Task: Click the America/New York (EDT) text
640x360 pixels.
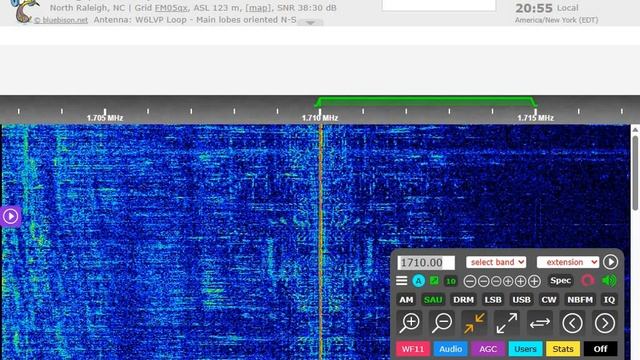Action: click(x=556, y=20)
